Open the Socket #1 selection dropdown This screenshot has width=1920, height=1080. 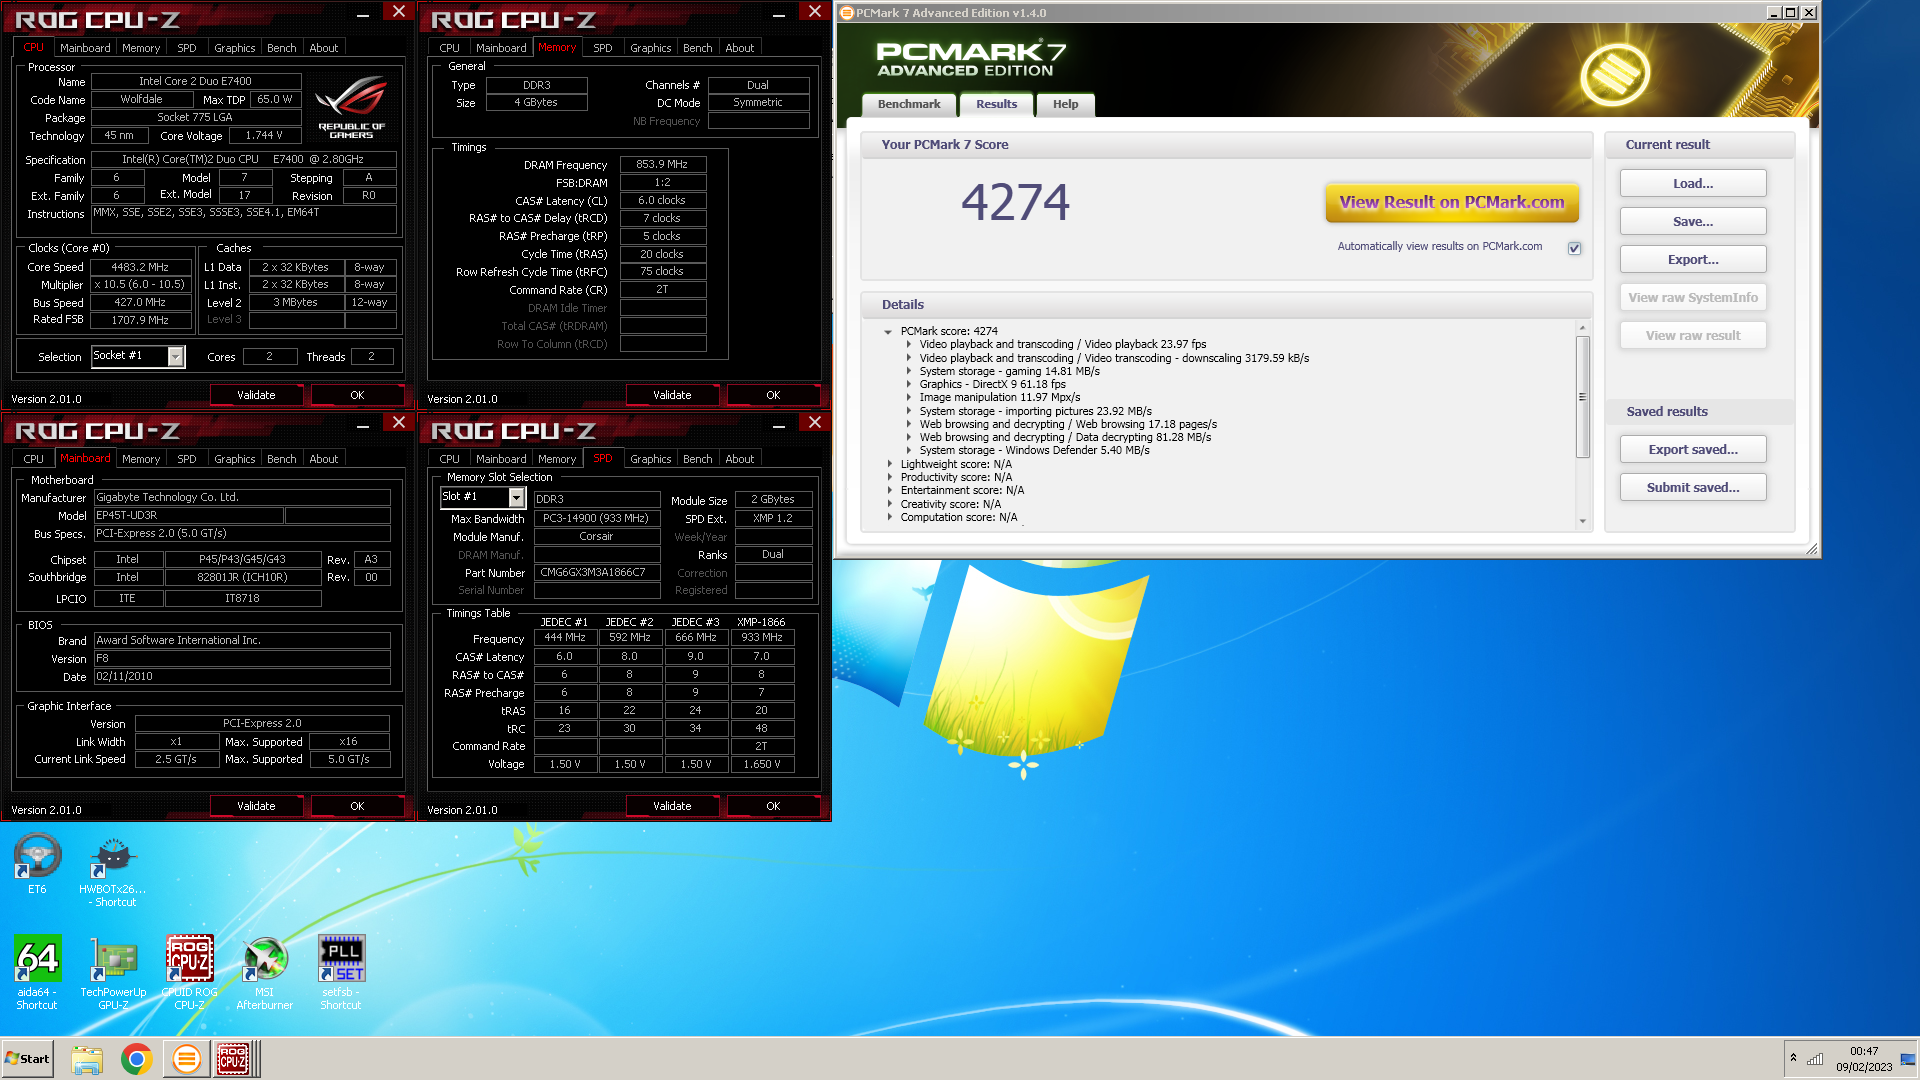pos(176,356)
